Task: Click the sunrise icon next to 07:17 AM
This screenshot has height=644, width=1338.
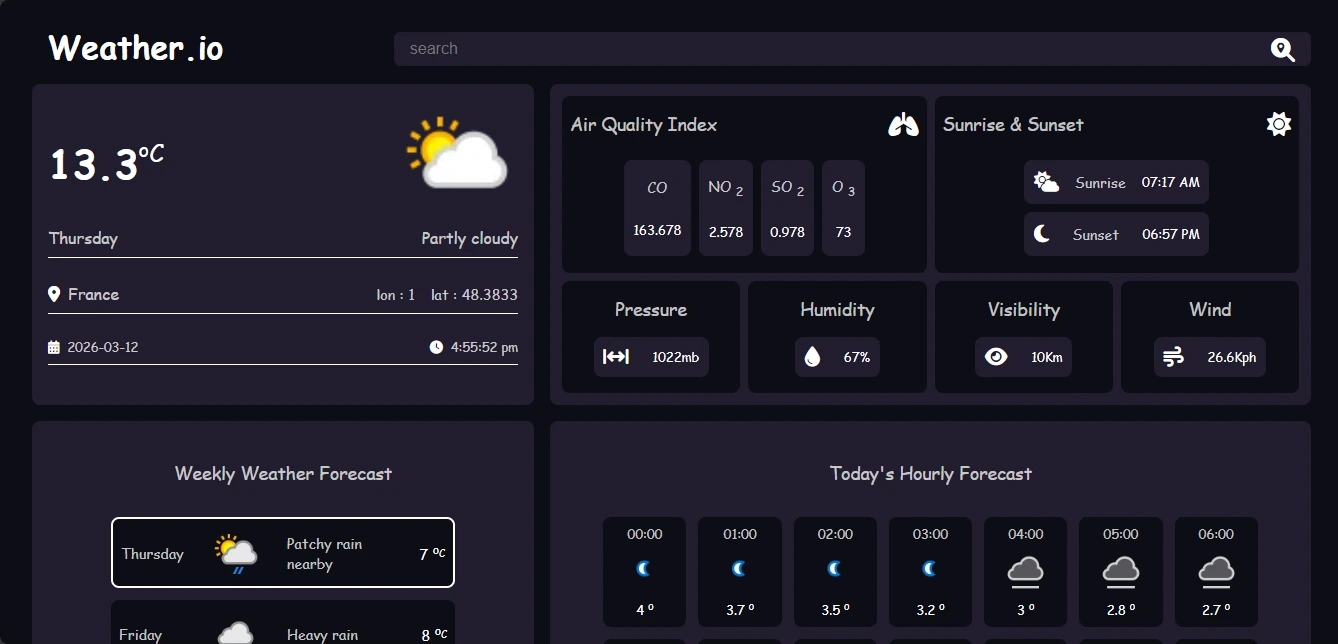Action: click(x=1044, y=182)
